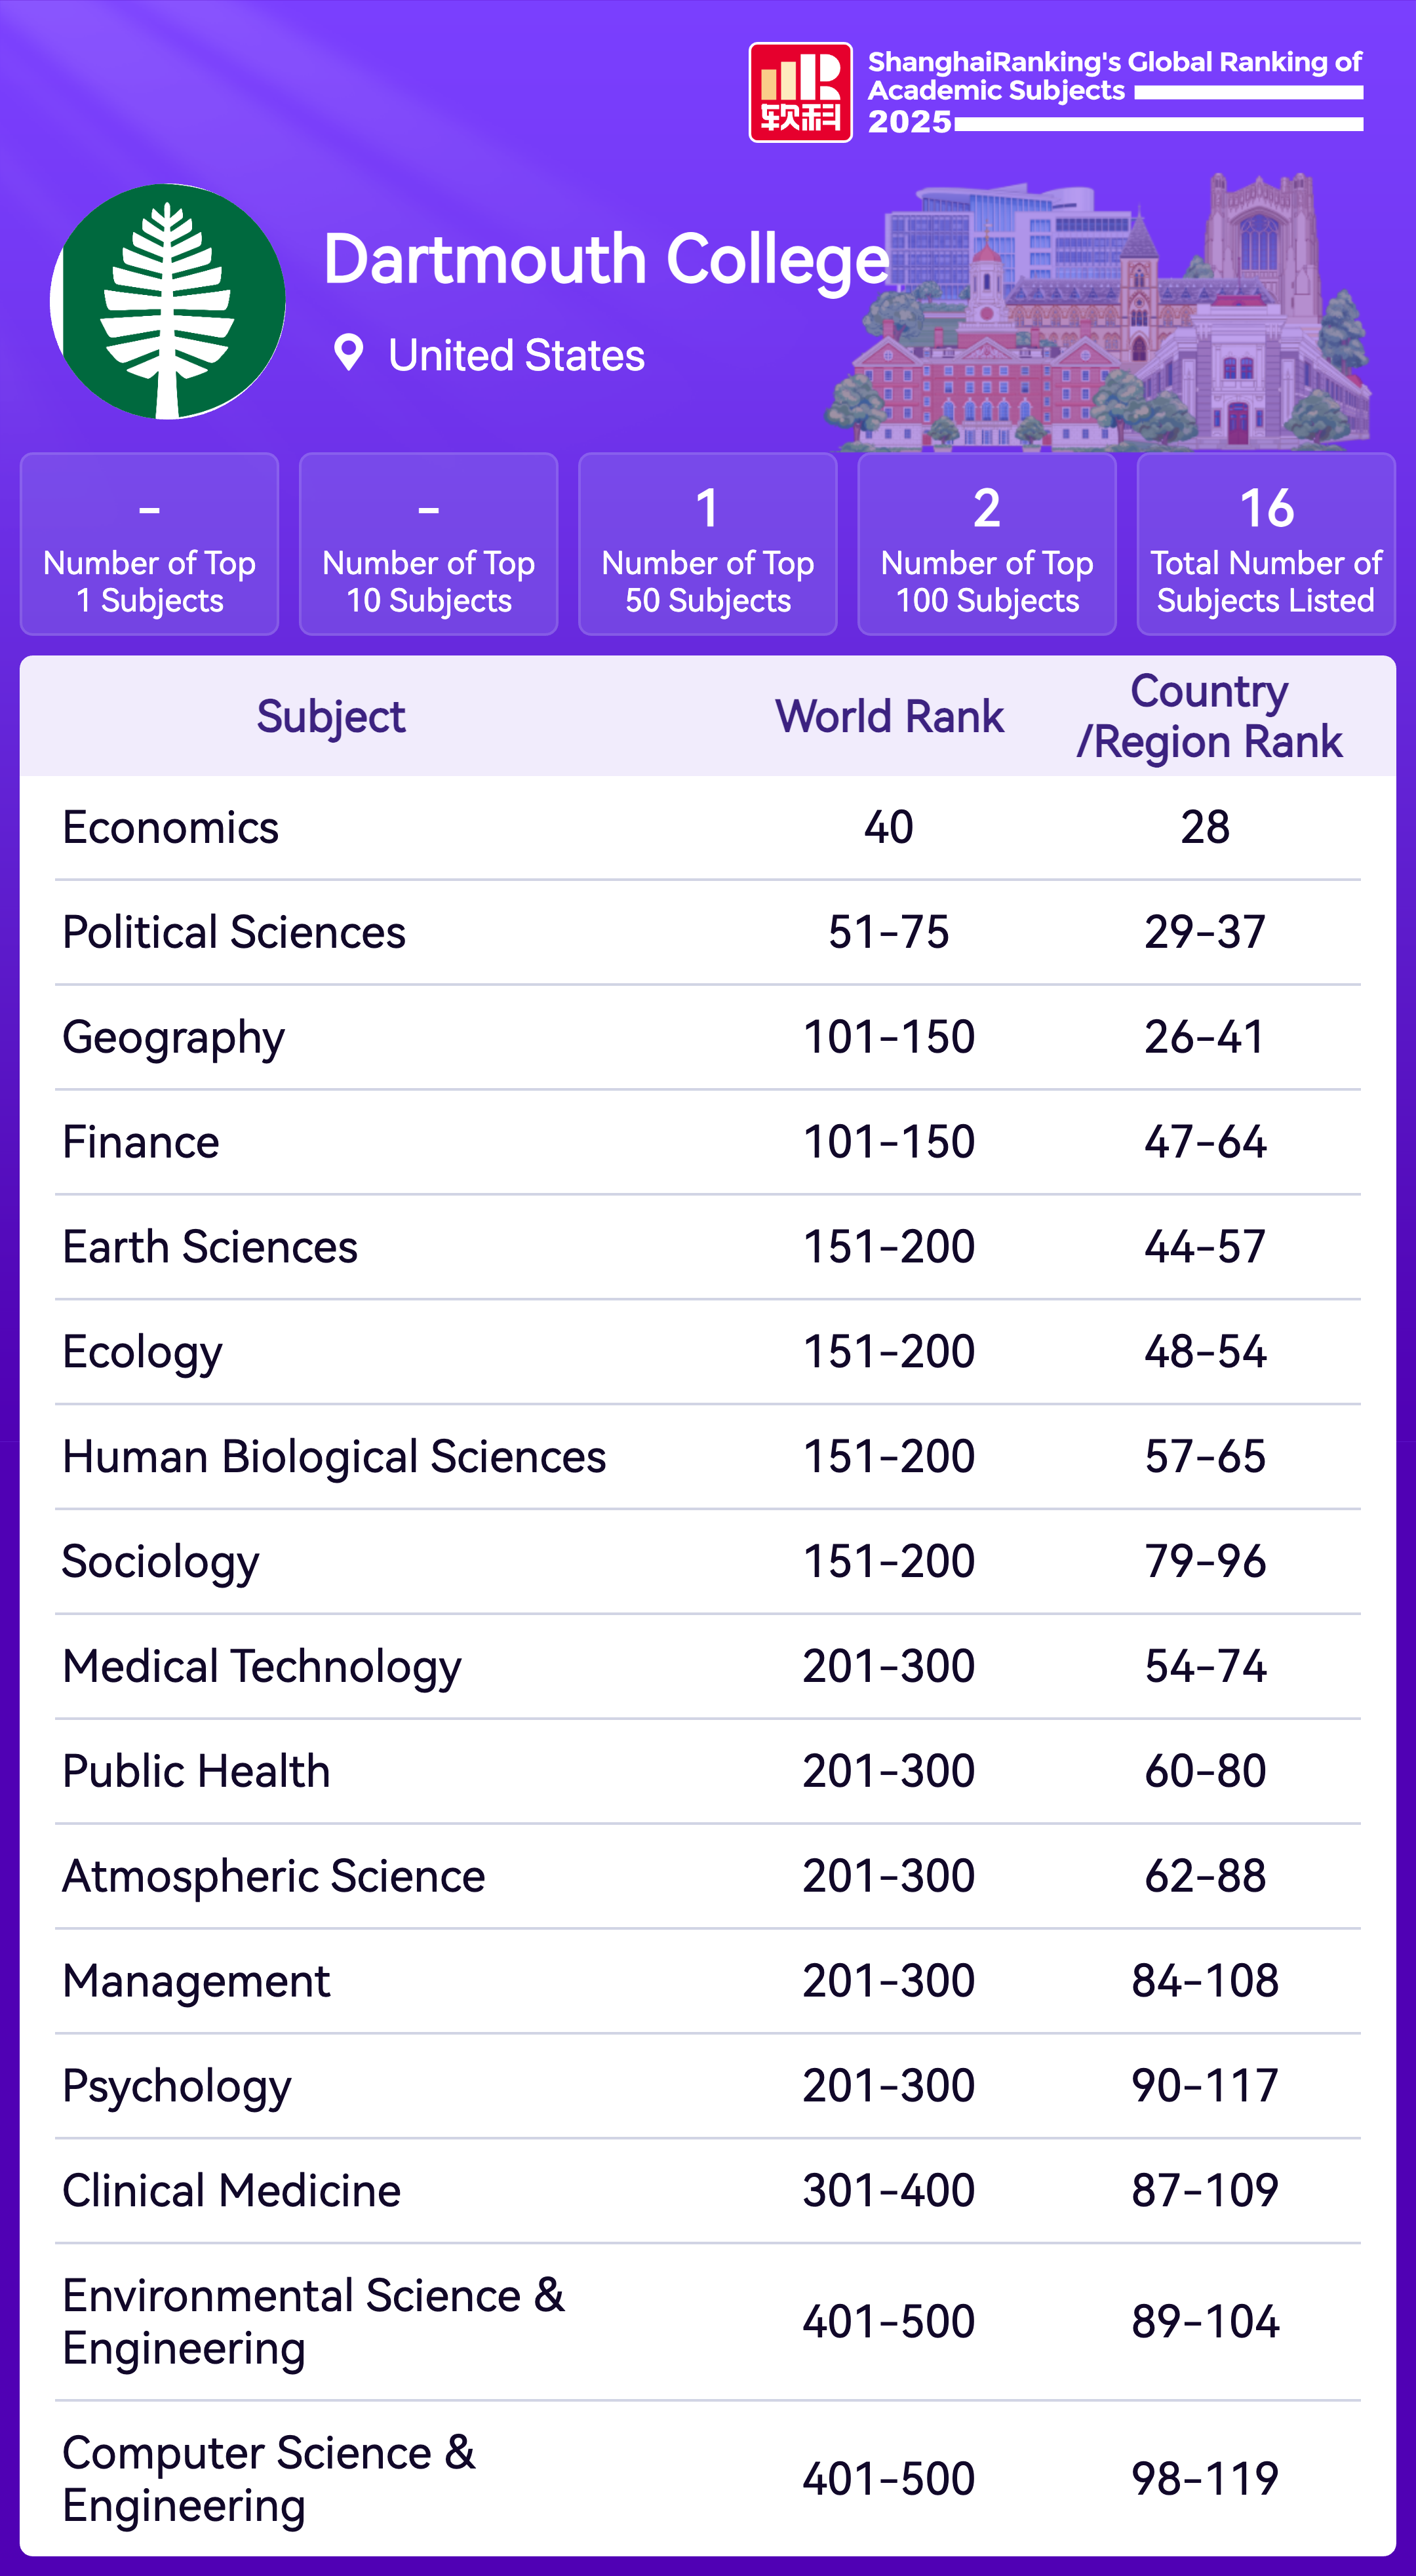Screen dimensions: 1416x2576
Task: Select the Top 100 Subjects stat card
Action: [986, 544]
